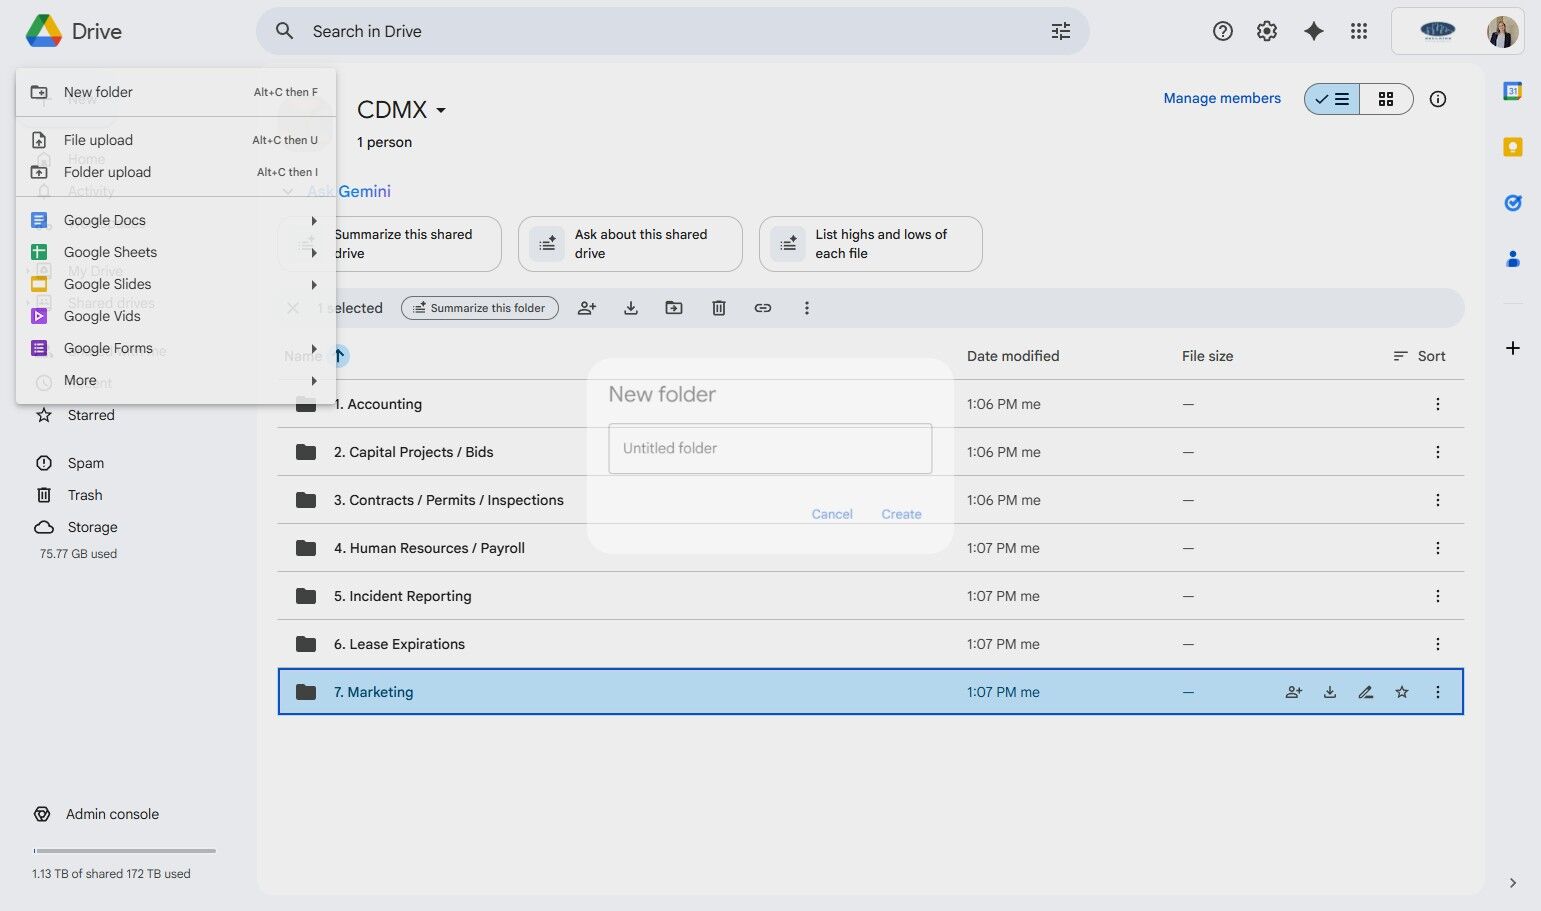The image size is (1541, 911).
Task: Select Google Vids in the New menu
Action: point(102,316)
